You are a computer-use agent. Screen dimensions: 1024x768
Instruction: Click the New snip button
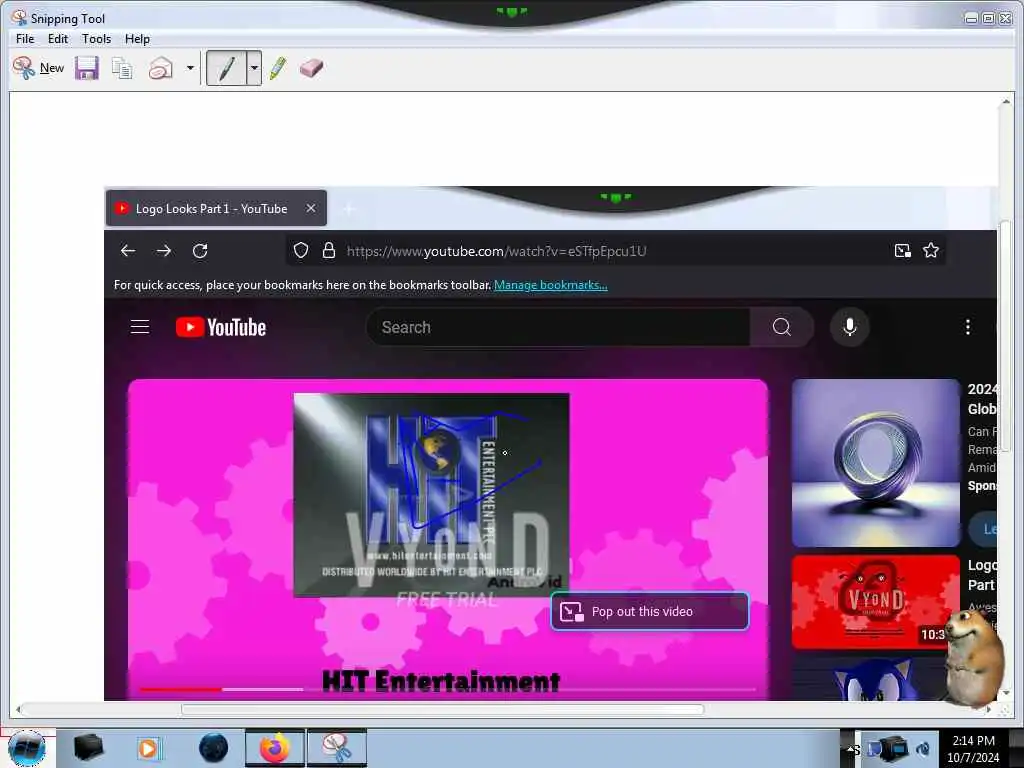(x=38, y=68)
